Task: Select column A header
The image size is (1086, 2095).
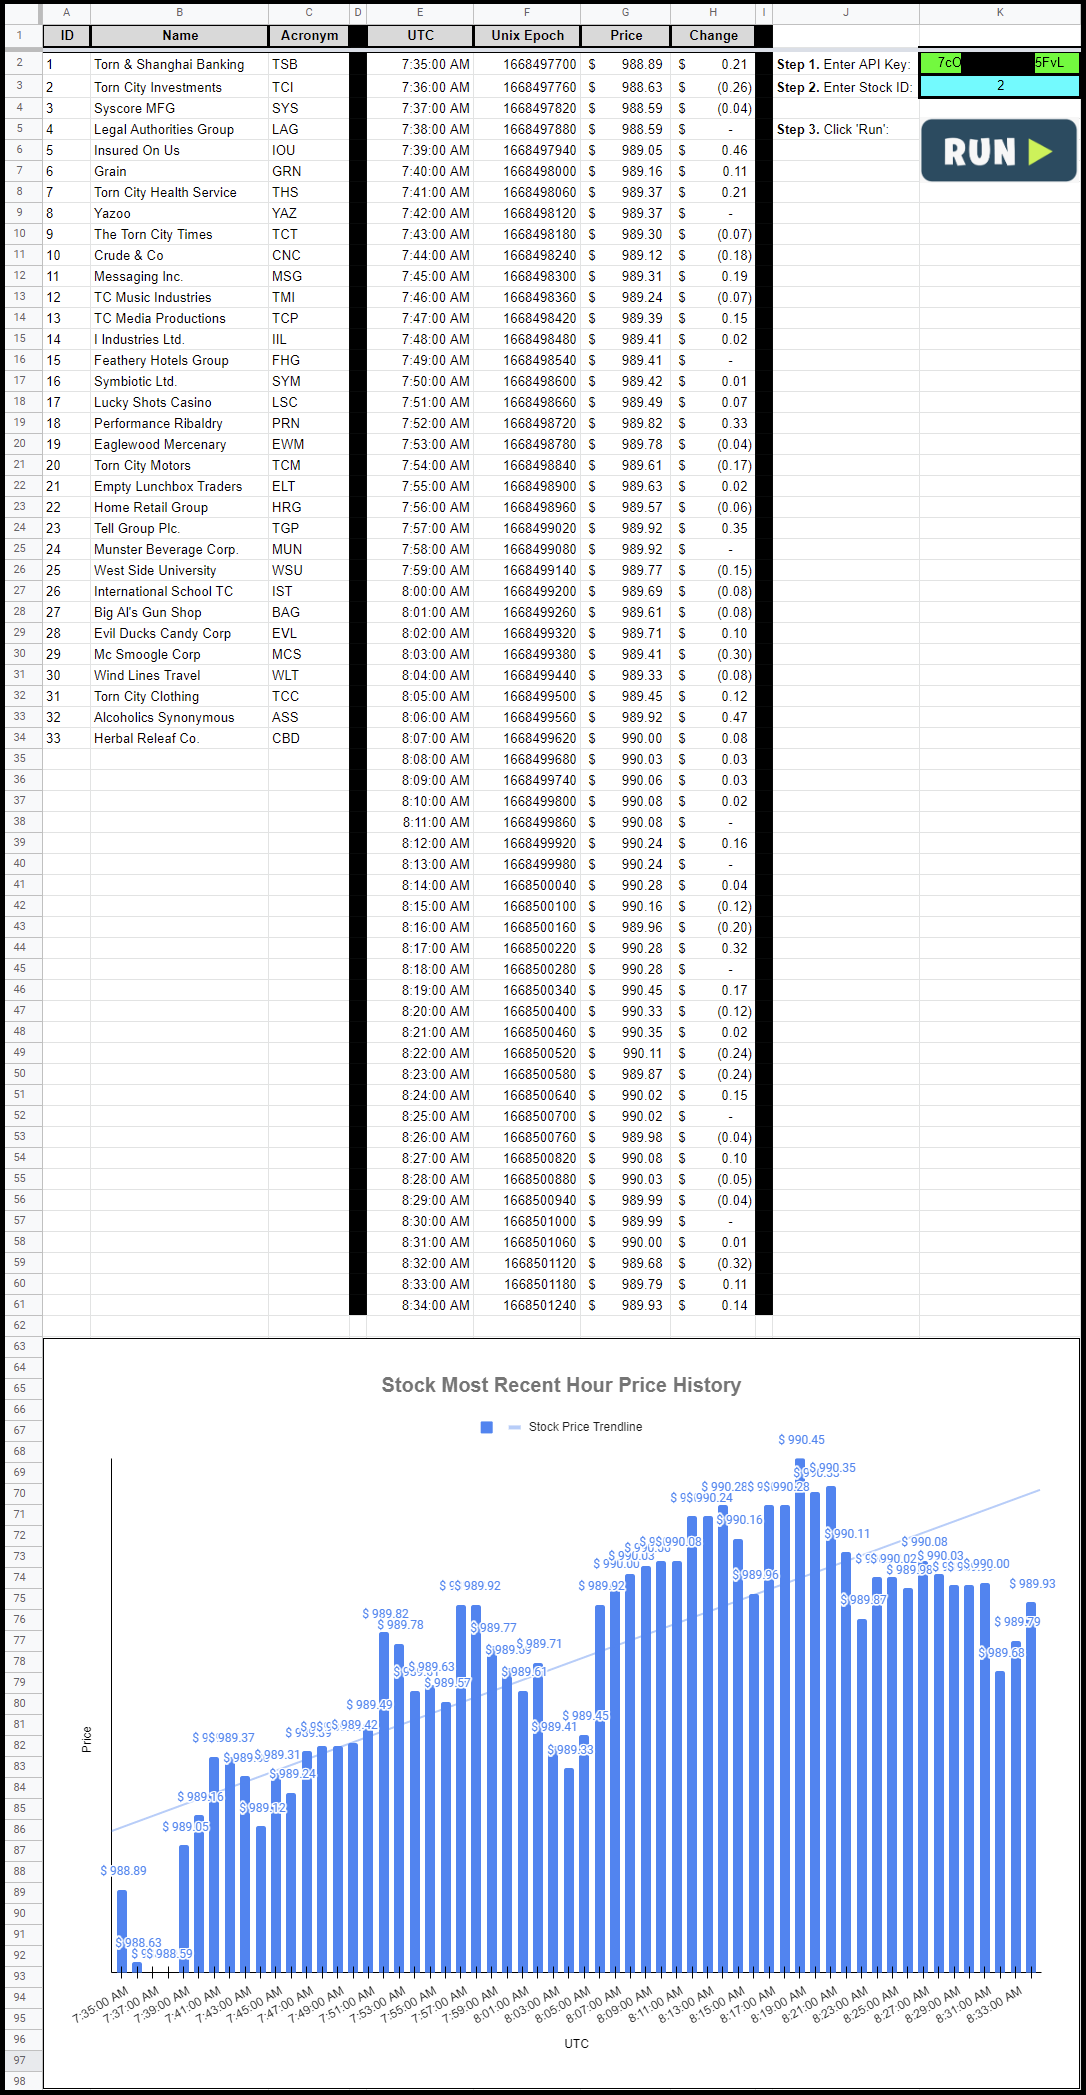Action: click(x=67, y=12)
